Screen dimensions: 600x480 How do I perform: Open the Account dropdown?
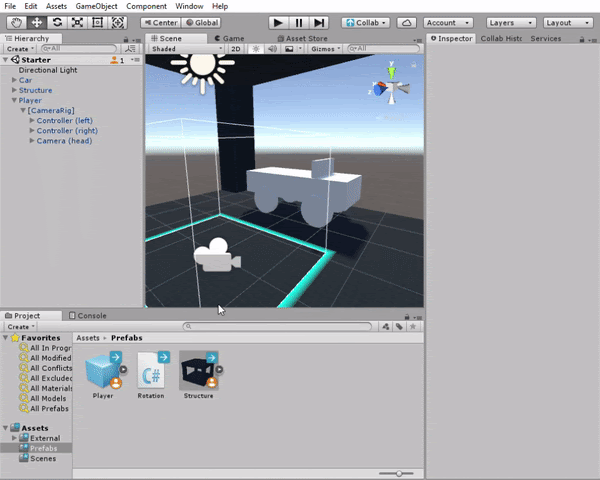tap(448, 23)
